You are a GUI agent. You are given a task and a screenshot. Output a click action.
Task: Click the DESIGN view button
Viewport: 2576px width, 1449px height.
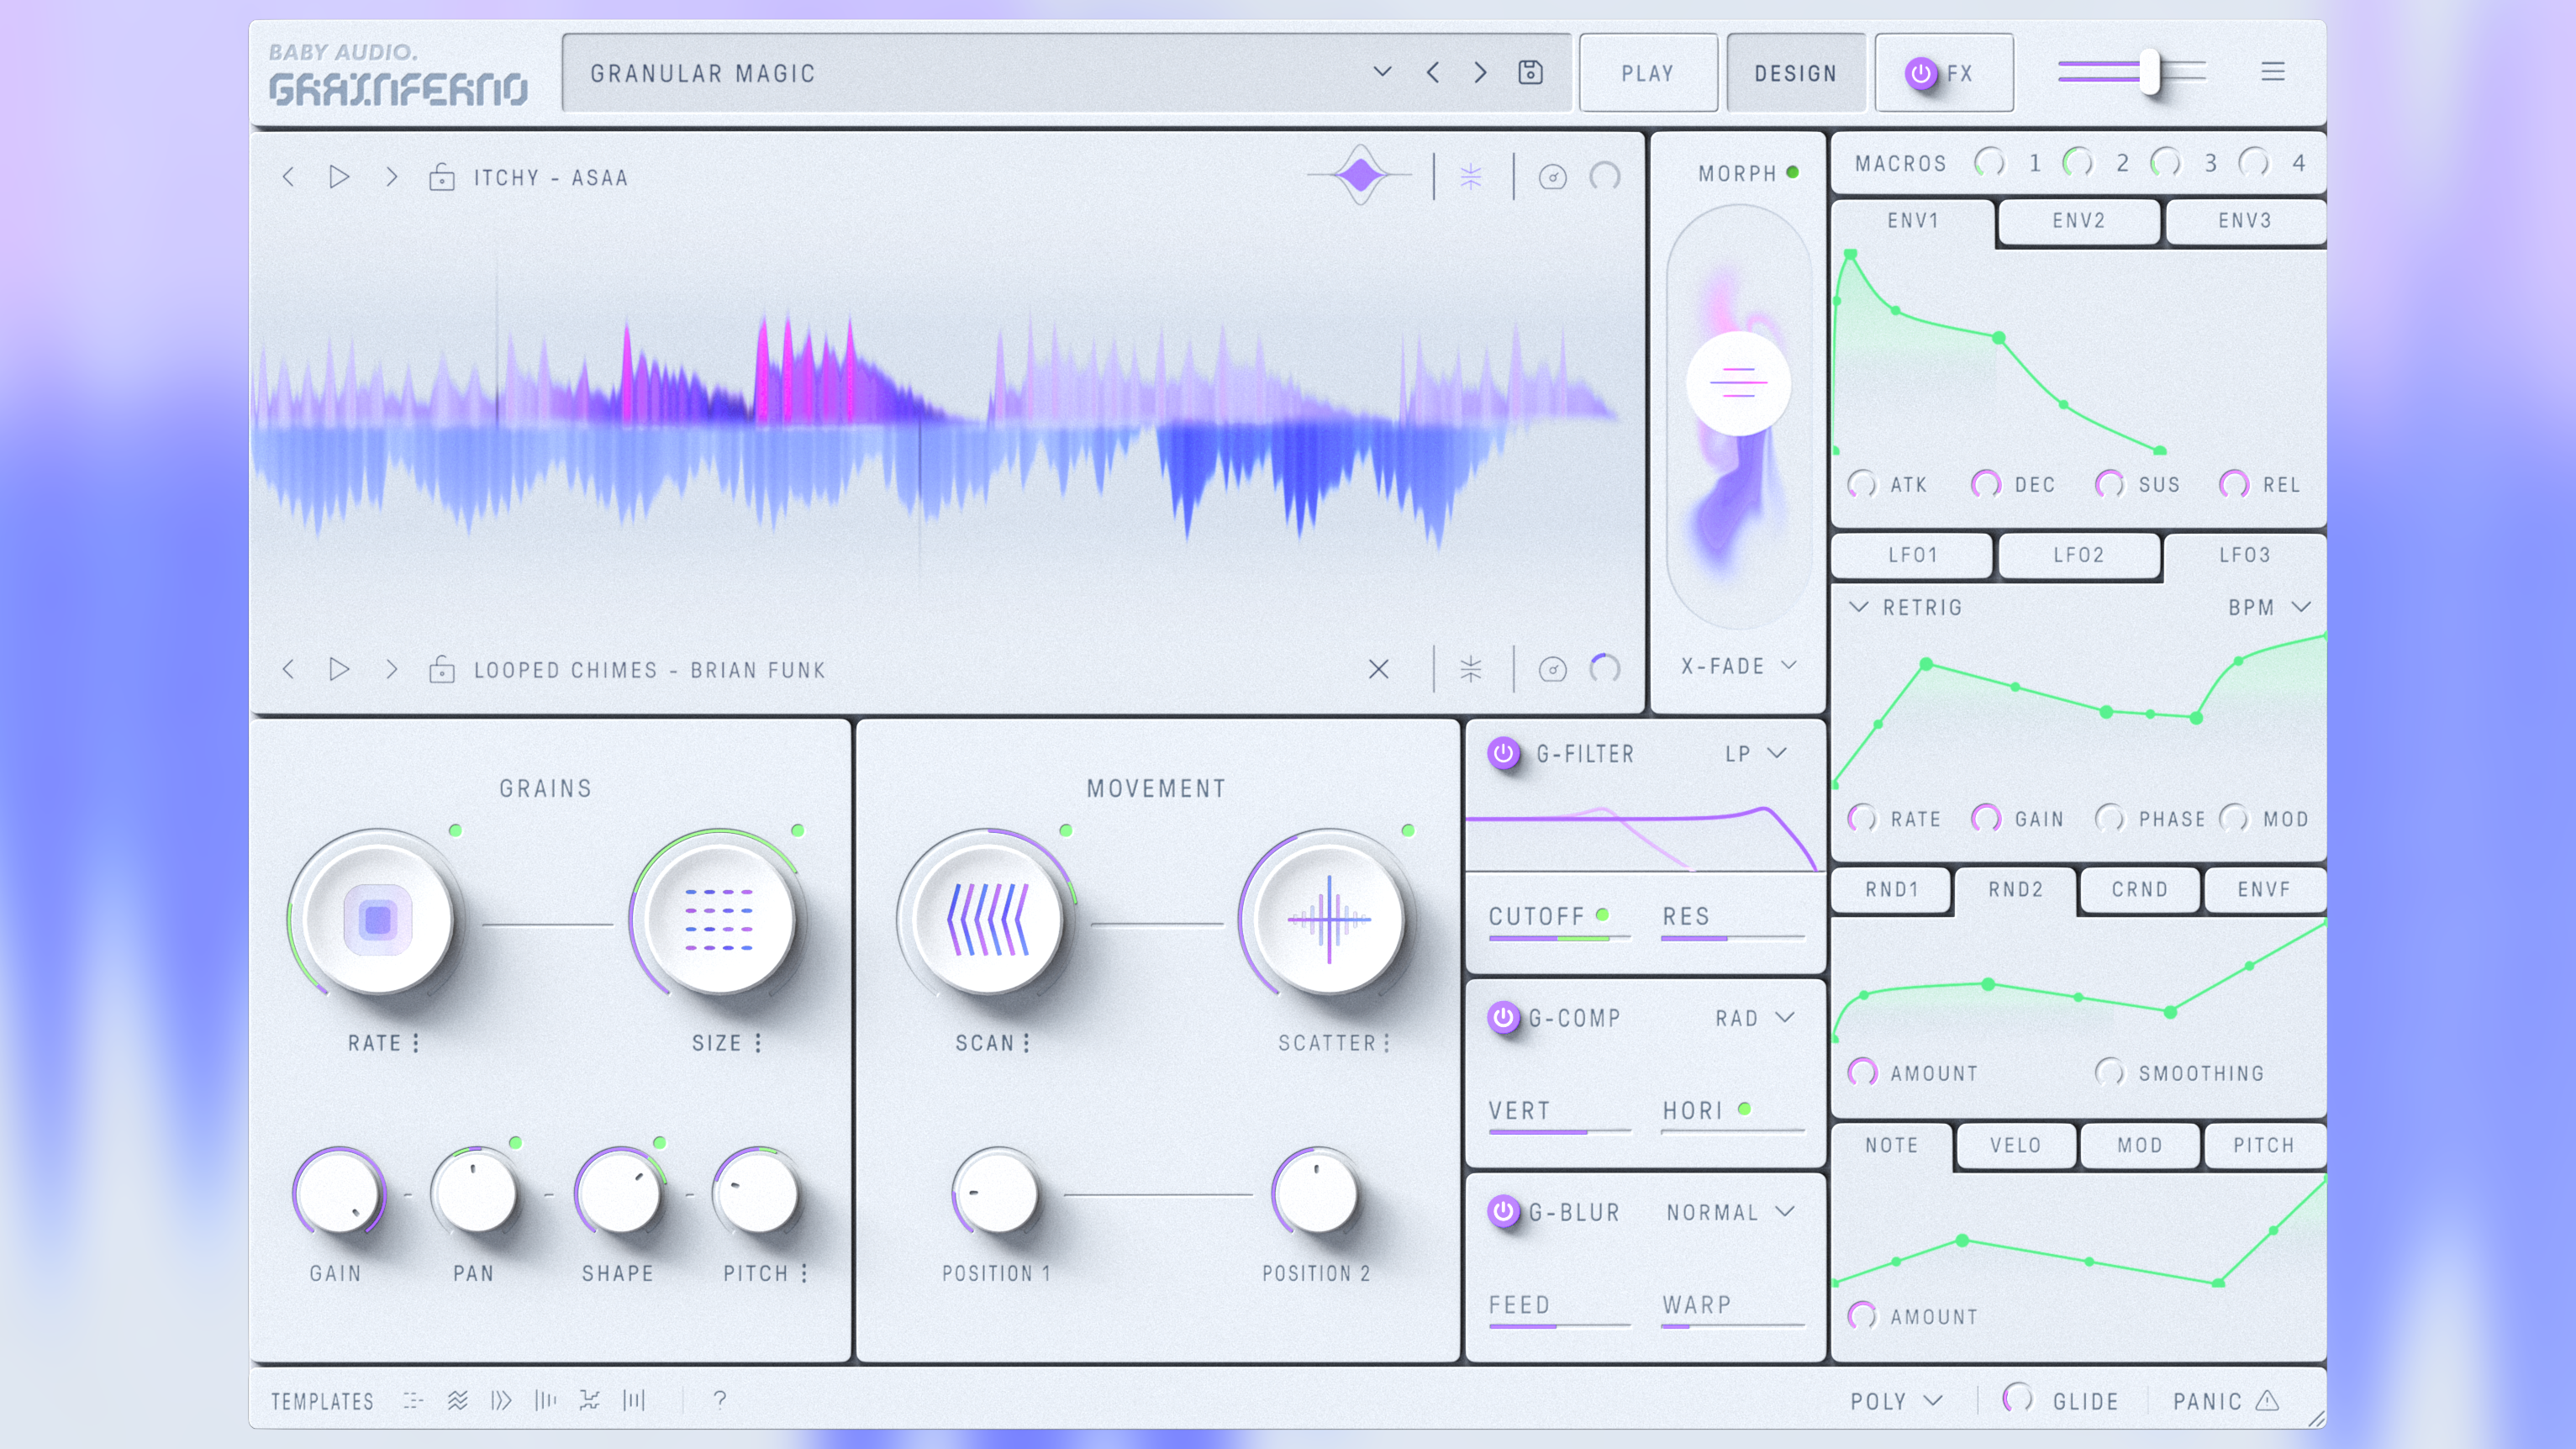pos(1795,73)
